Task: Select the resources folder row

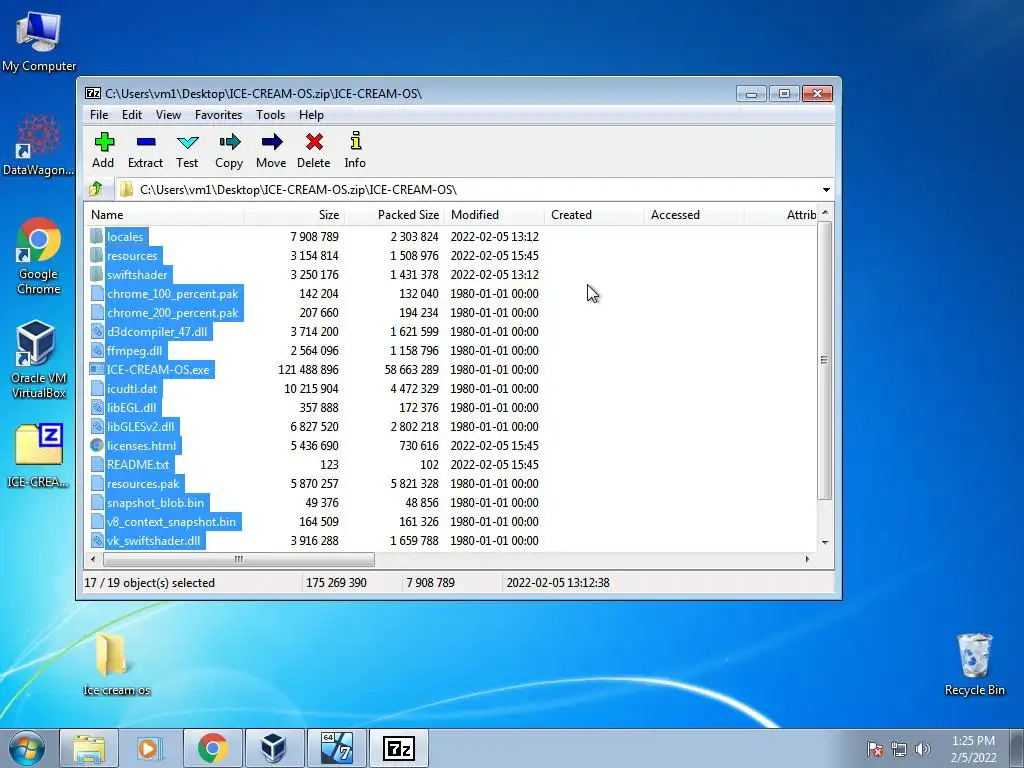Action: [451, 255]
